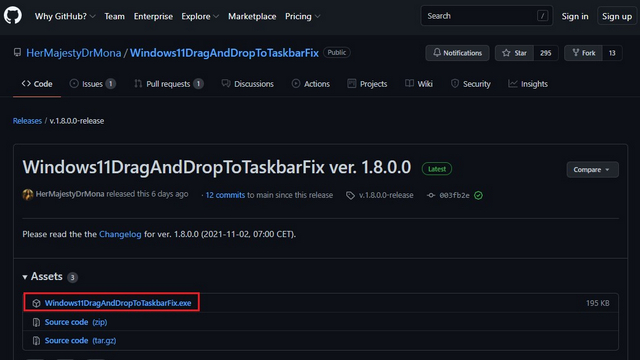Viewport: 640px width, 360px height.
Task: Open the Marketplace page
Action: click(x=252, y=16)
